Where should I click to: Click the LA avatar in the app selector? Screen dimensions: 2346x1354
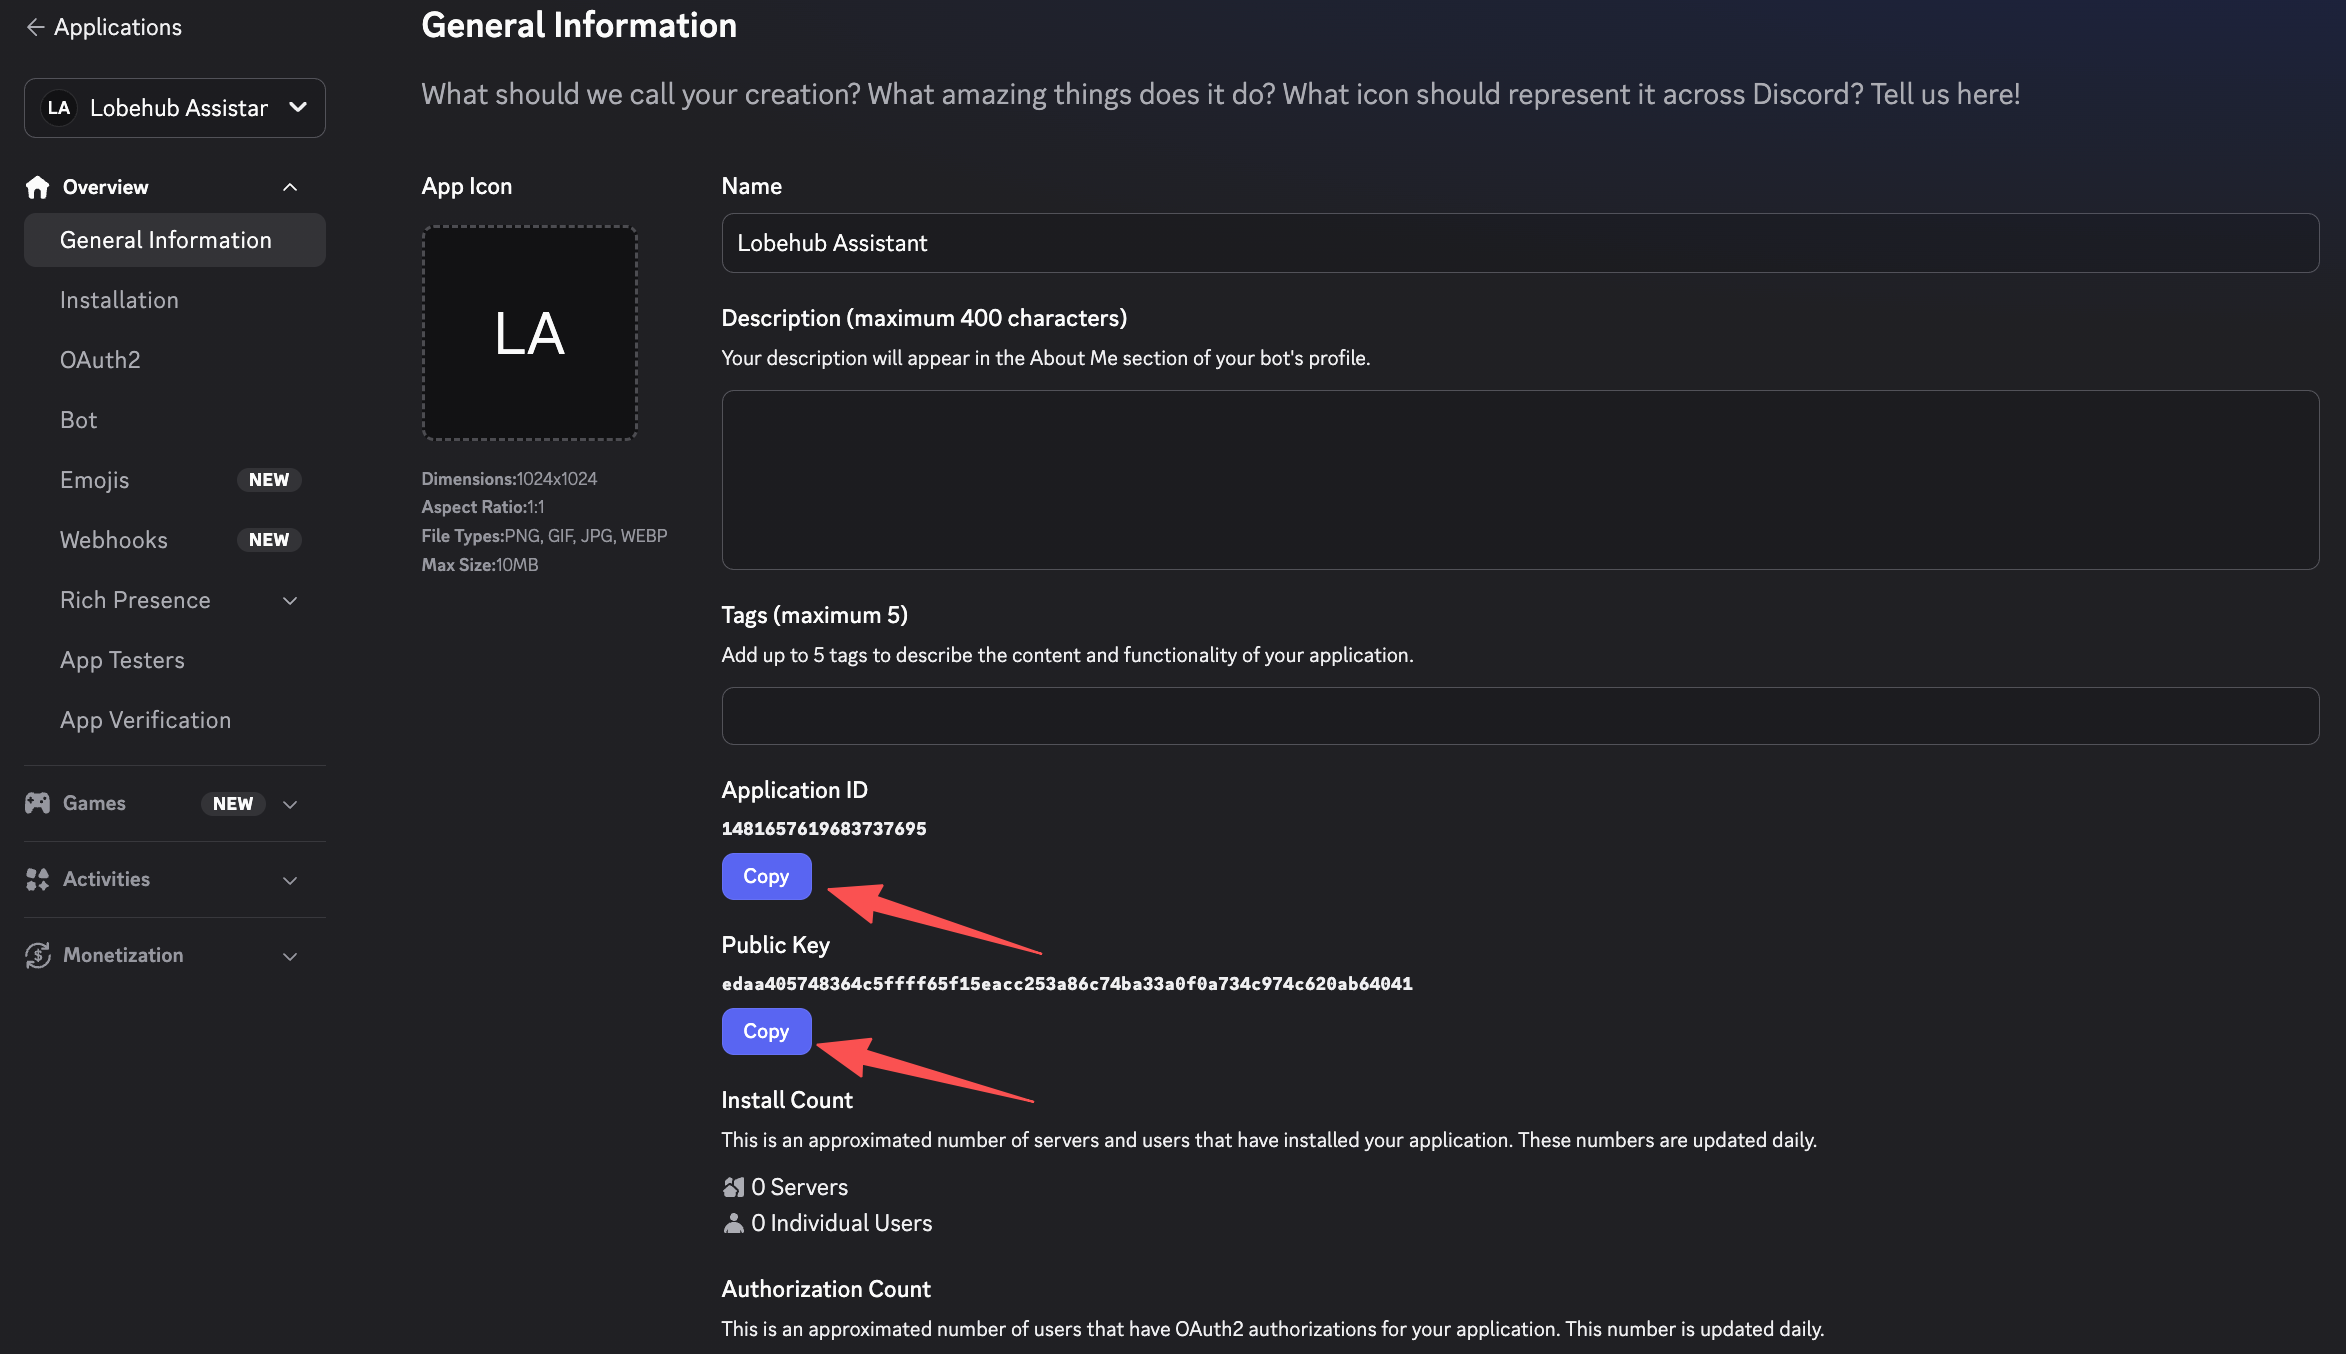coord(59,108)
